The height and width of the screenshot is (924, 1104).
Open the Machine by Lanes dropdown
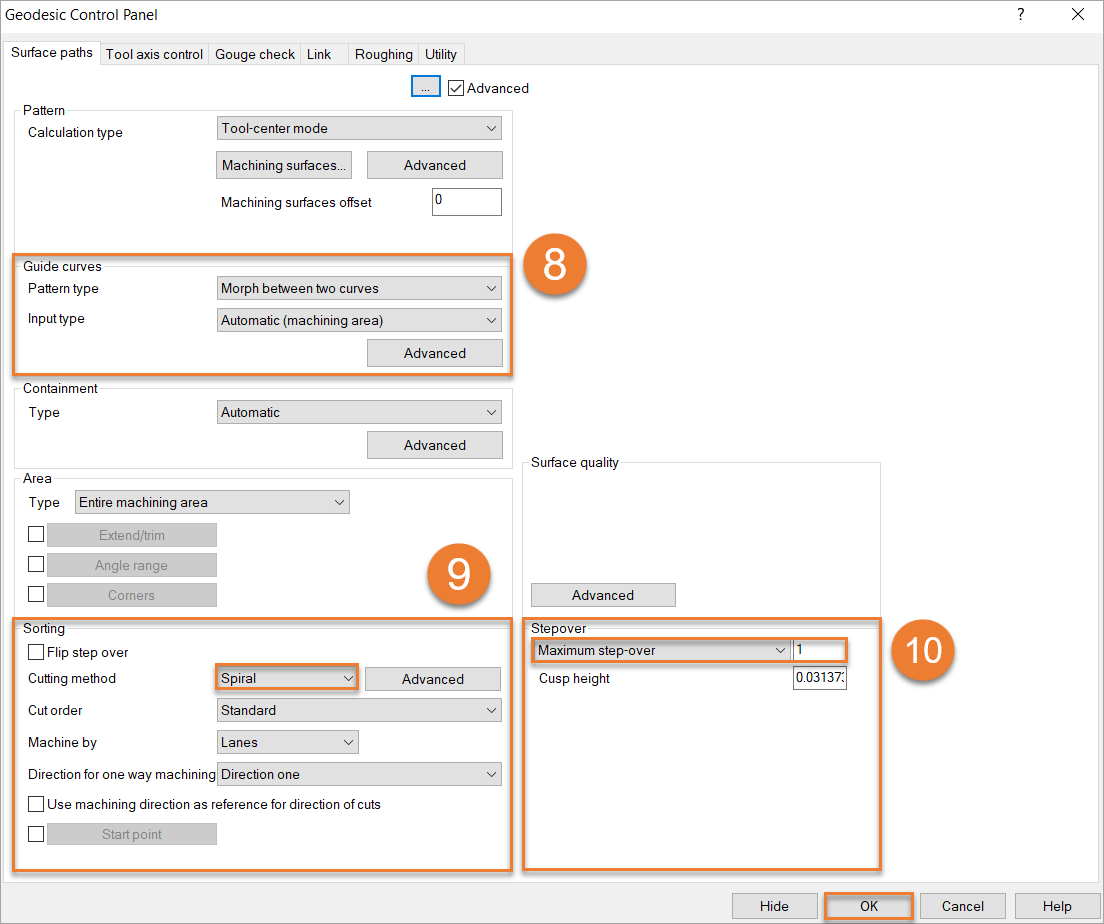pyautogui.click(x=287, y=742)
